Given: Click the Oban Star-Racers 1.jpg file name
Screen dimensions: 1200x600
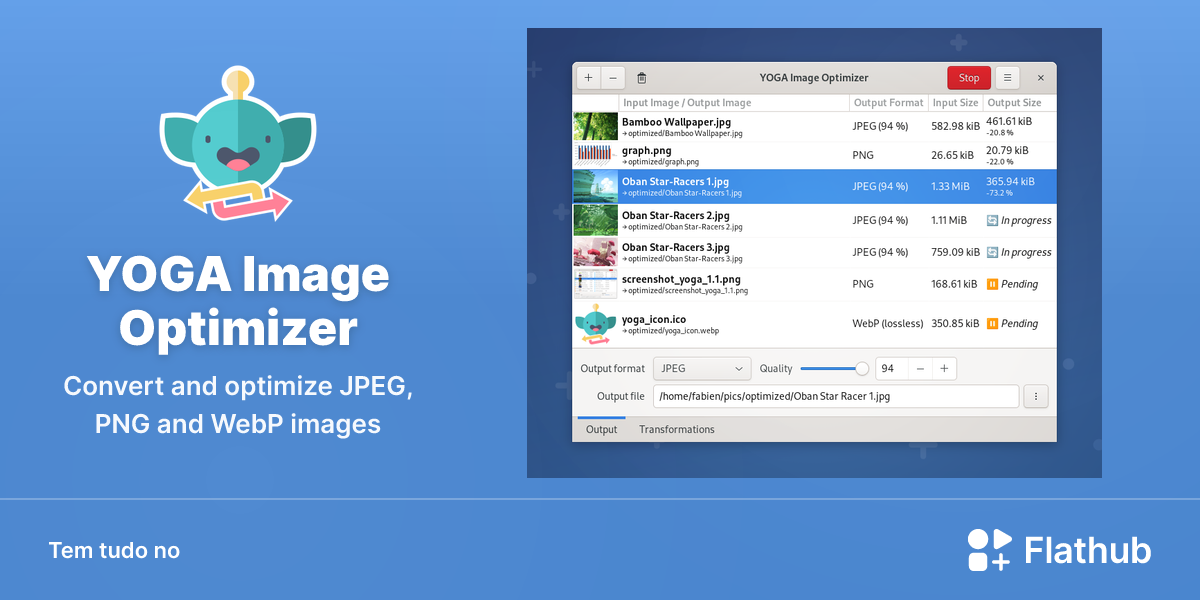Looking at the screenshot, I should (675, 182).
